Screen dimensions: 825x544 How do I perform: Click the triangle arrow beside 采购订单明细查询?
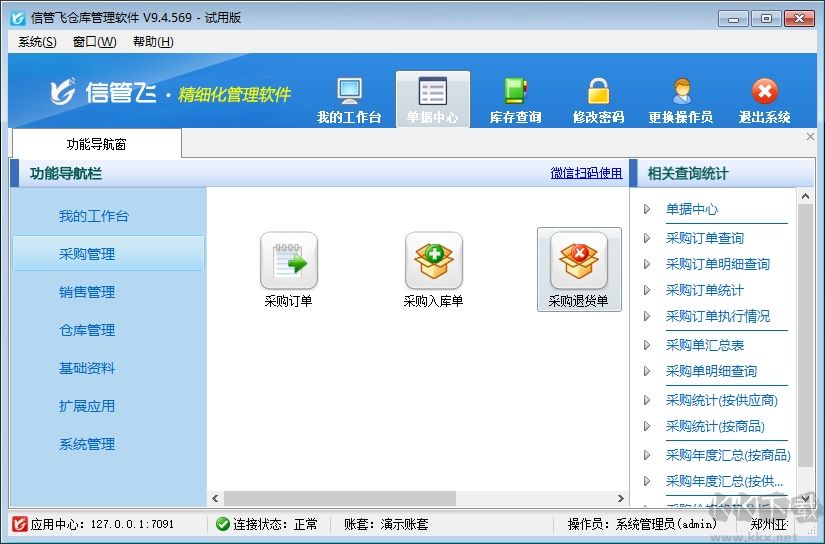tap(647, 264)
